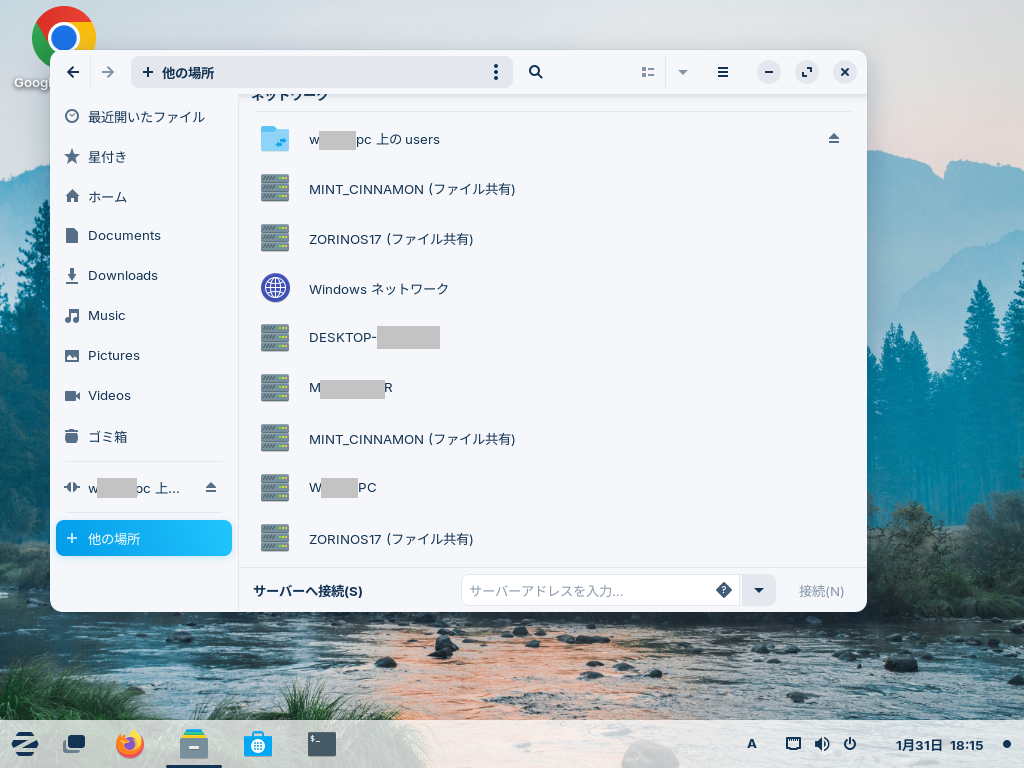Toggle list view layout icon
The height and width of the screenshot is (768, 1024).
[648, 72]
